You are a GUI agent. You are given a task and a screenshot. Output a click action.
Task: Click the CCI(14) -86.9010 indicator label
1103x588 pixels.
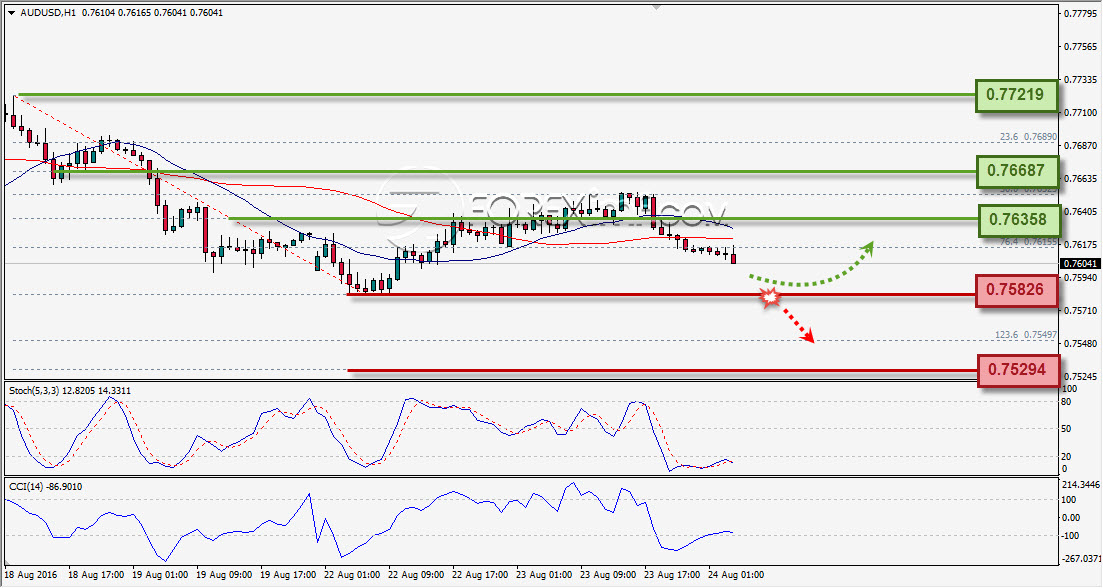point(45,487)
